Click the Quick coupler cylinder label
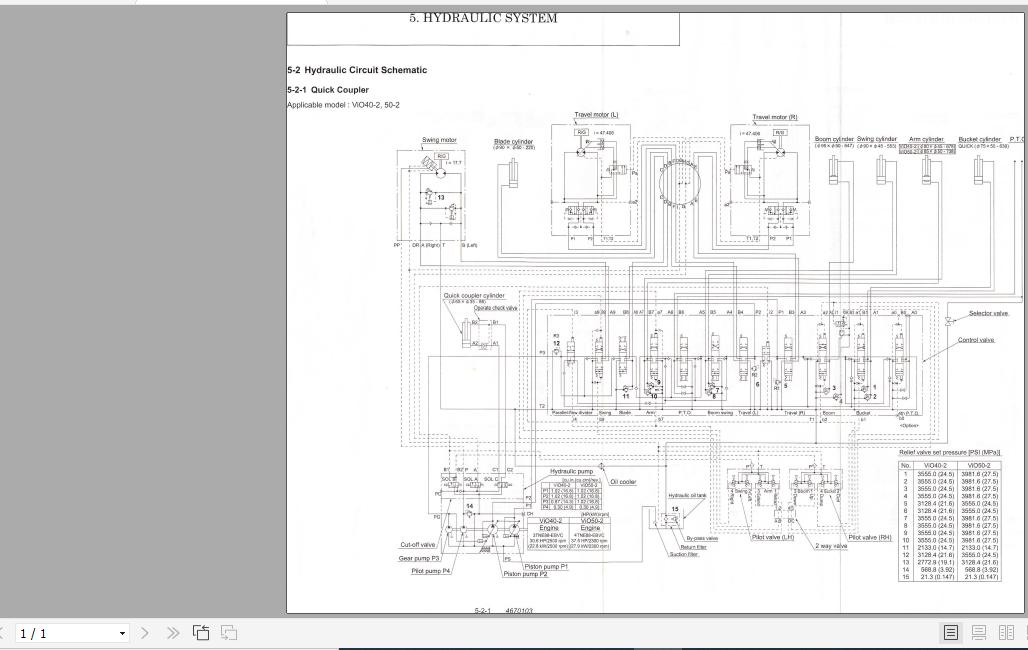Image resolution: width=1028 pixels, height=650 pixels. [474, 296]
